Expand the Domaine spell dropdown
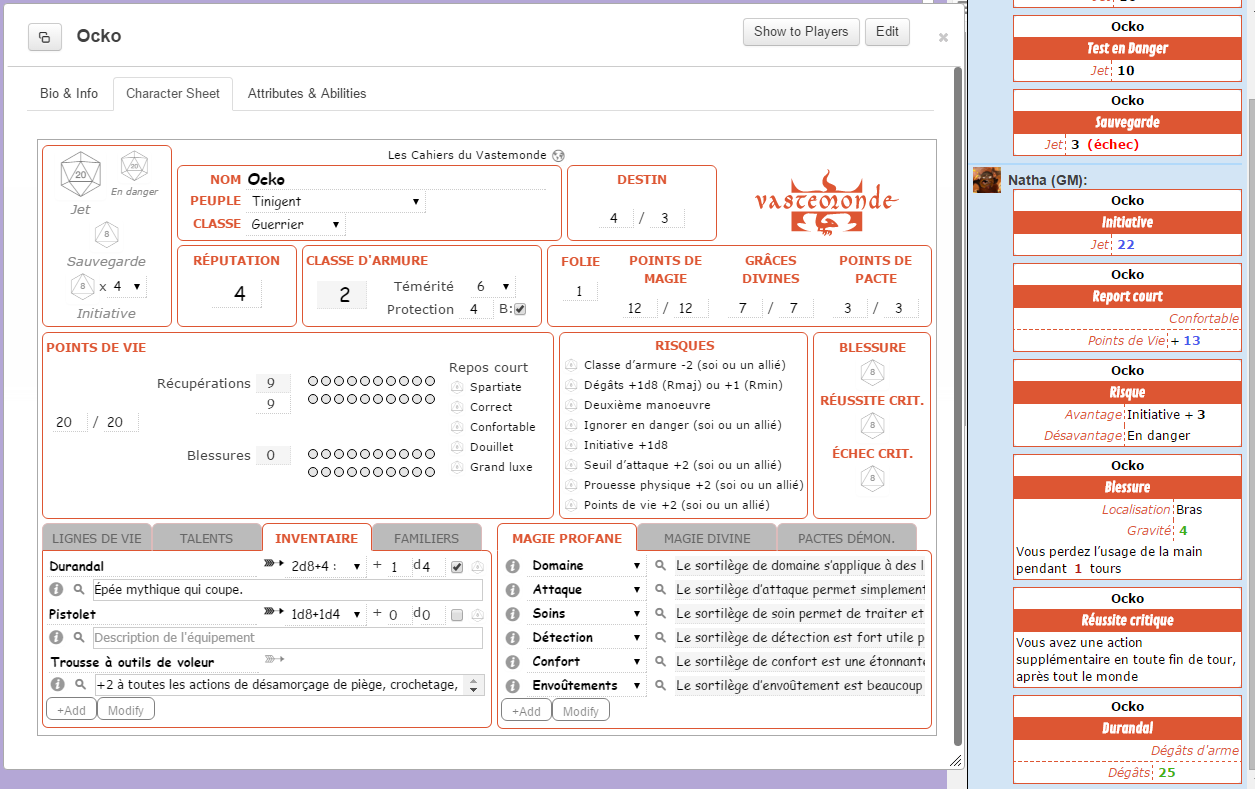 (587, 566)
